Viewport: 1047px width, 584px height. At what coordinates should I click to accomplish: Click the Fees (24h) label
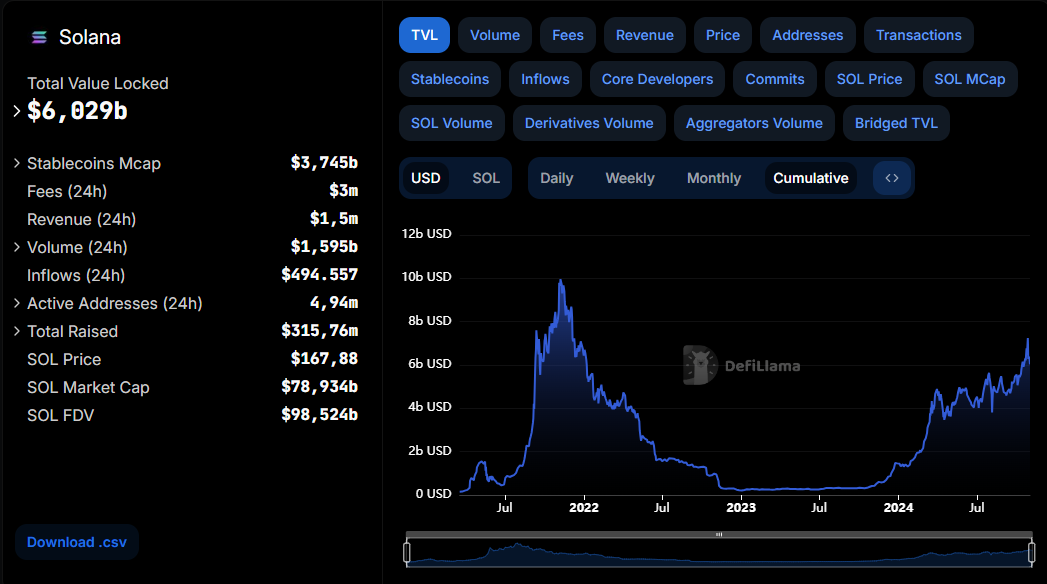(x=67, y=192)
